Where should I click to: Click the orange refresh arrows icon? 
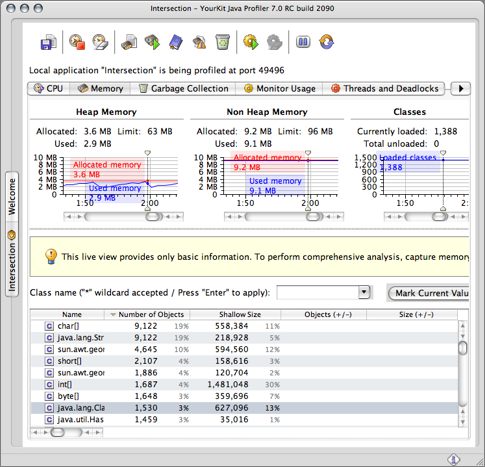[x=326, y=42]
